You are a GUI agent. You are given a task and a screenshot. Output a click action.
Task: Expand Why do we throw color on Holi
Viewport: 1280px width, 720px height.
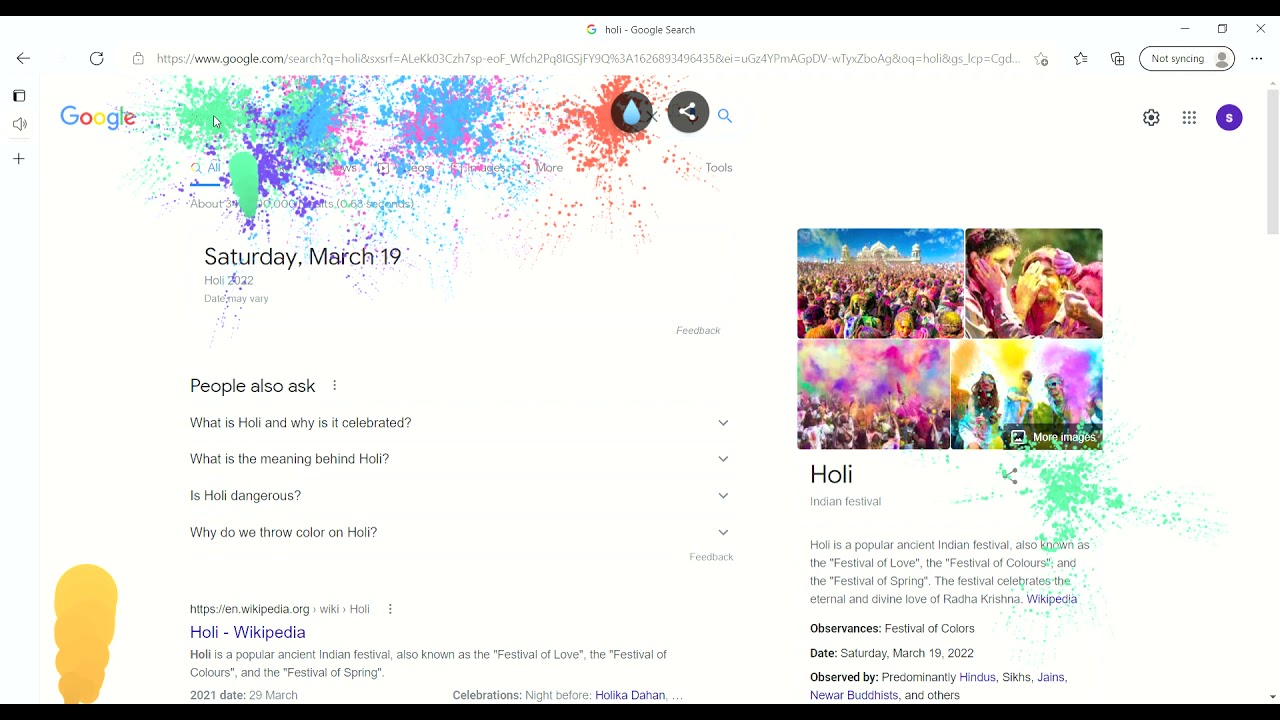(x=460, y=533)
